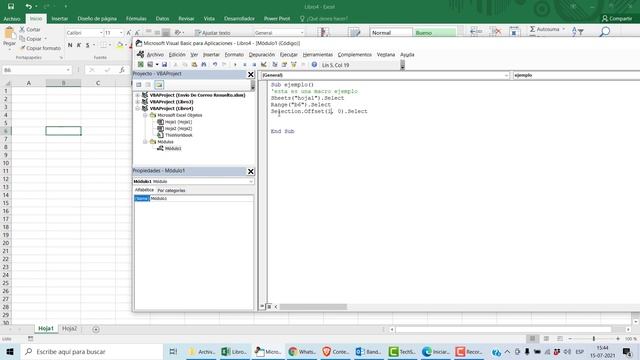Select the Hoja2 sheet tab
Image resolution: width=640 pixels, height=360 pixels.
point(69,329)
